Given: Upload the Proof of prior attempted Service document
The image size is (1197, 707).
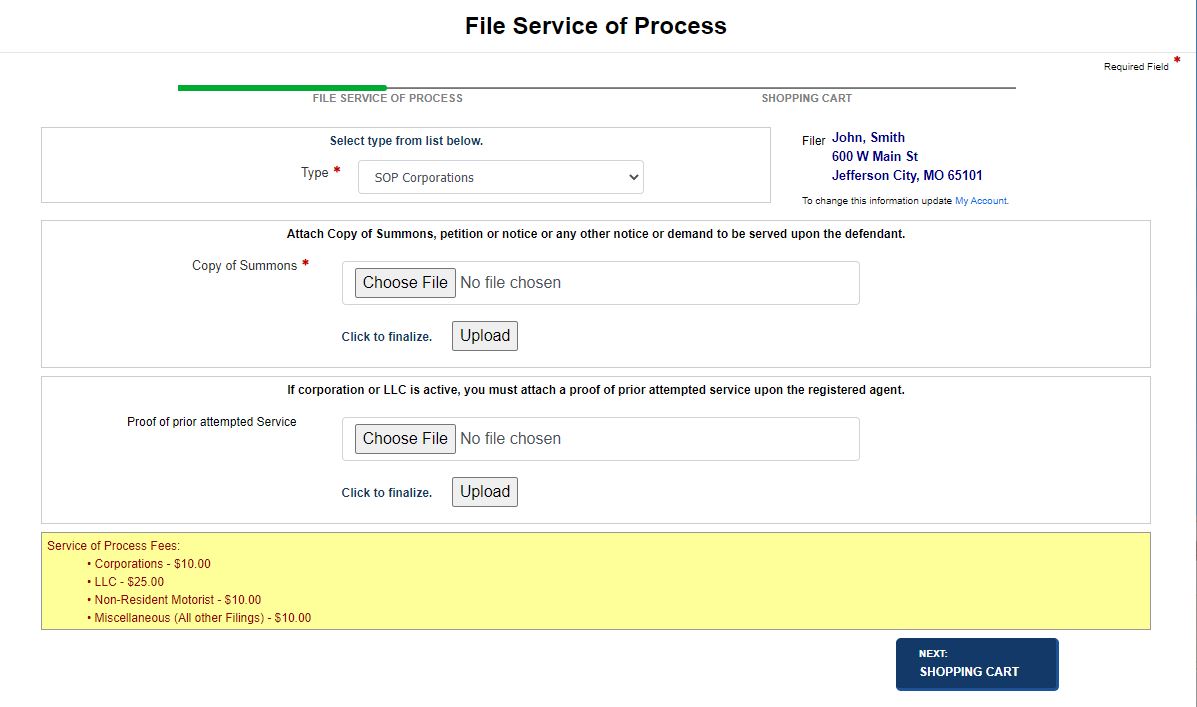Looking at the screenshot, I should [x=484, y=491].
